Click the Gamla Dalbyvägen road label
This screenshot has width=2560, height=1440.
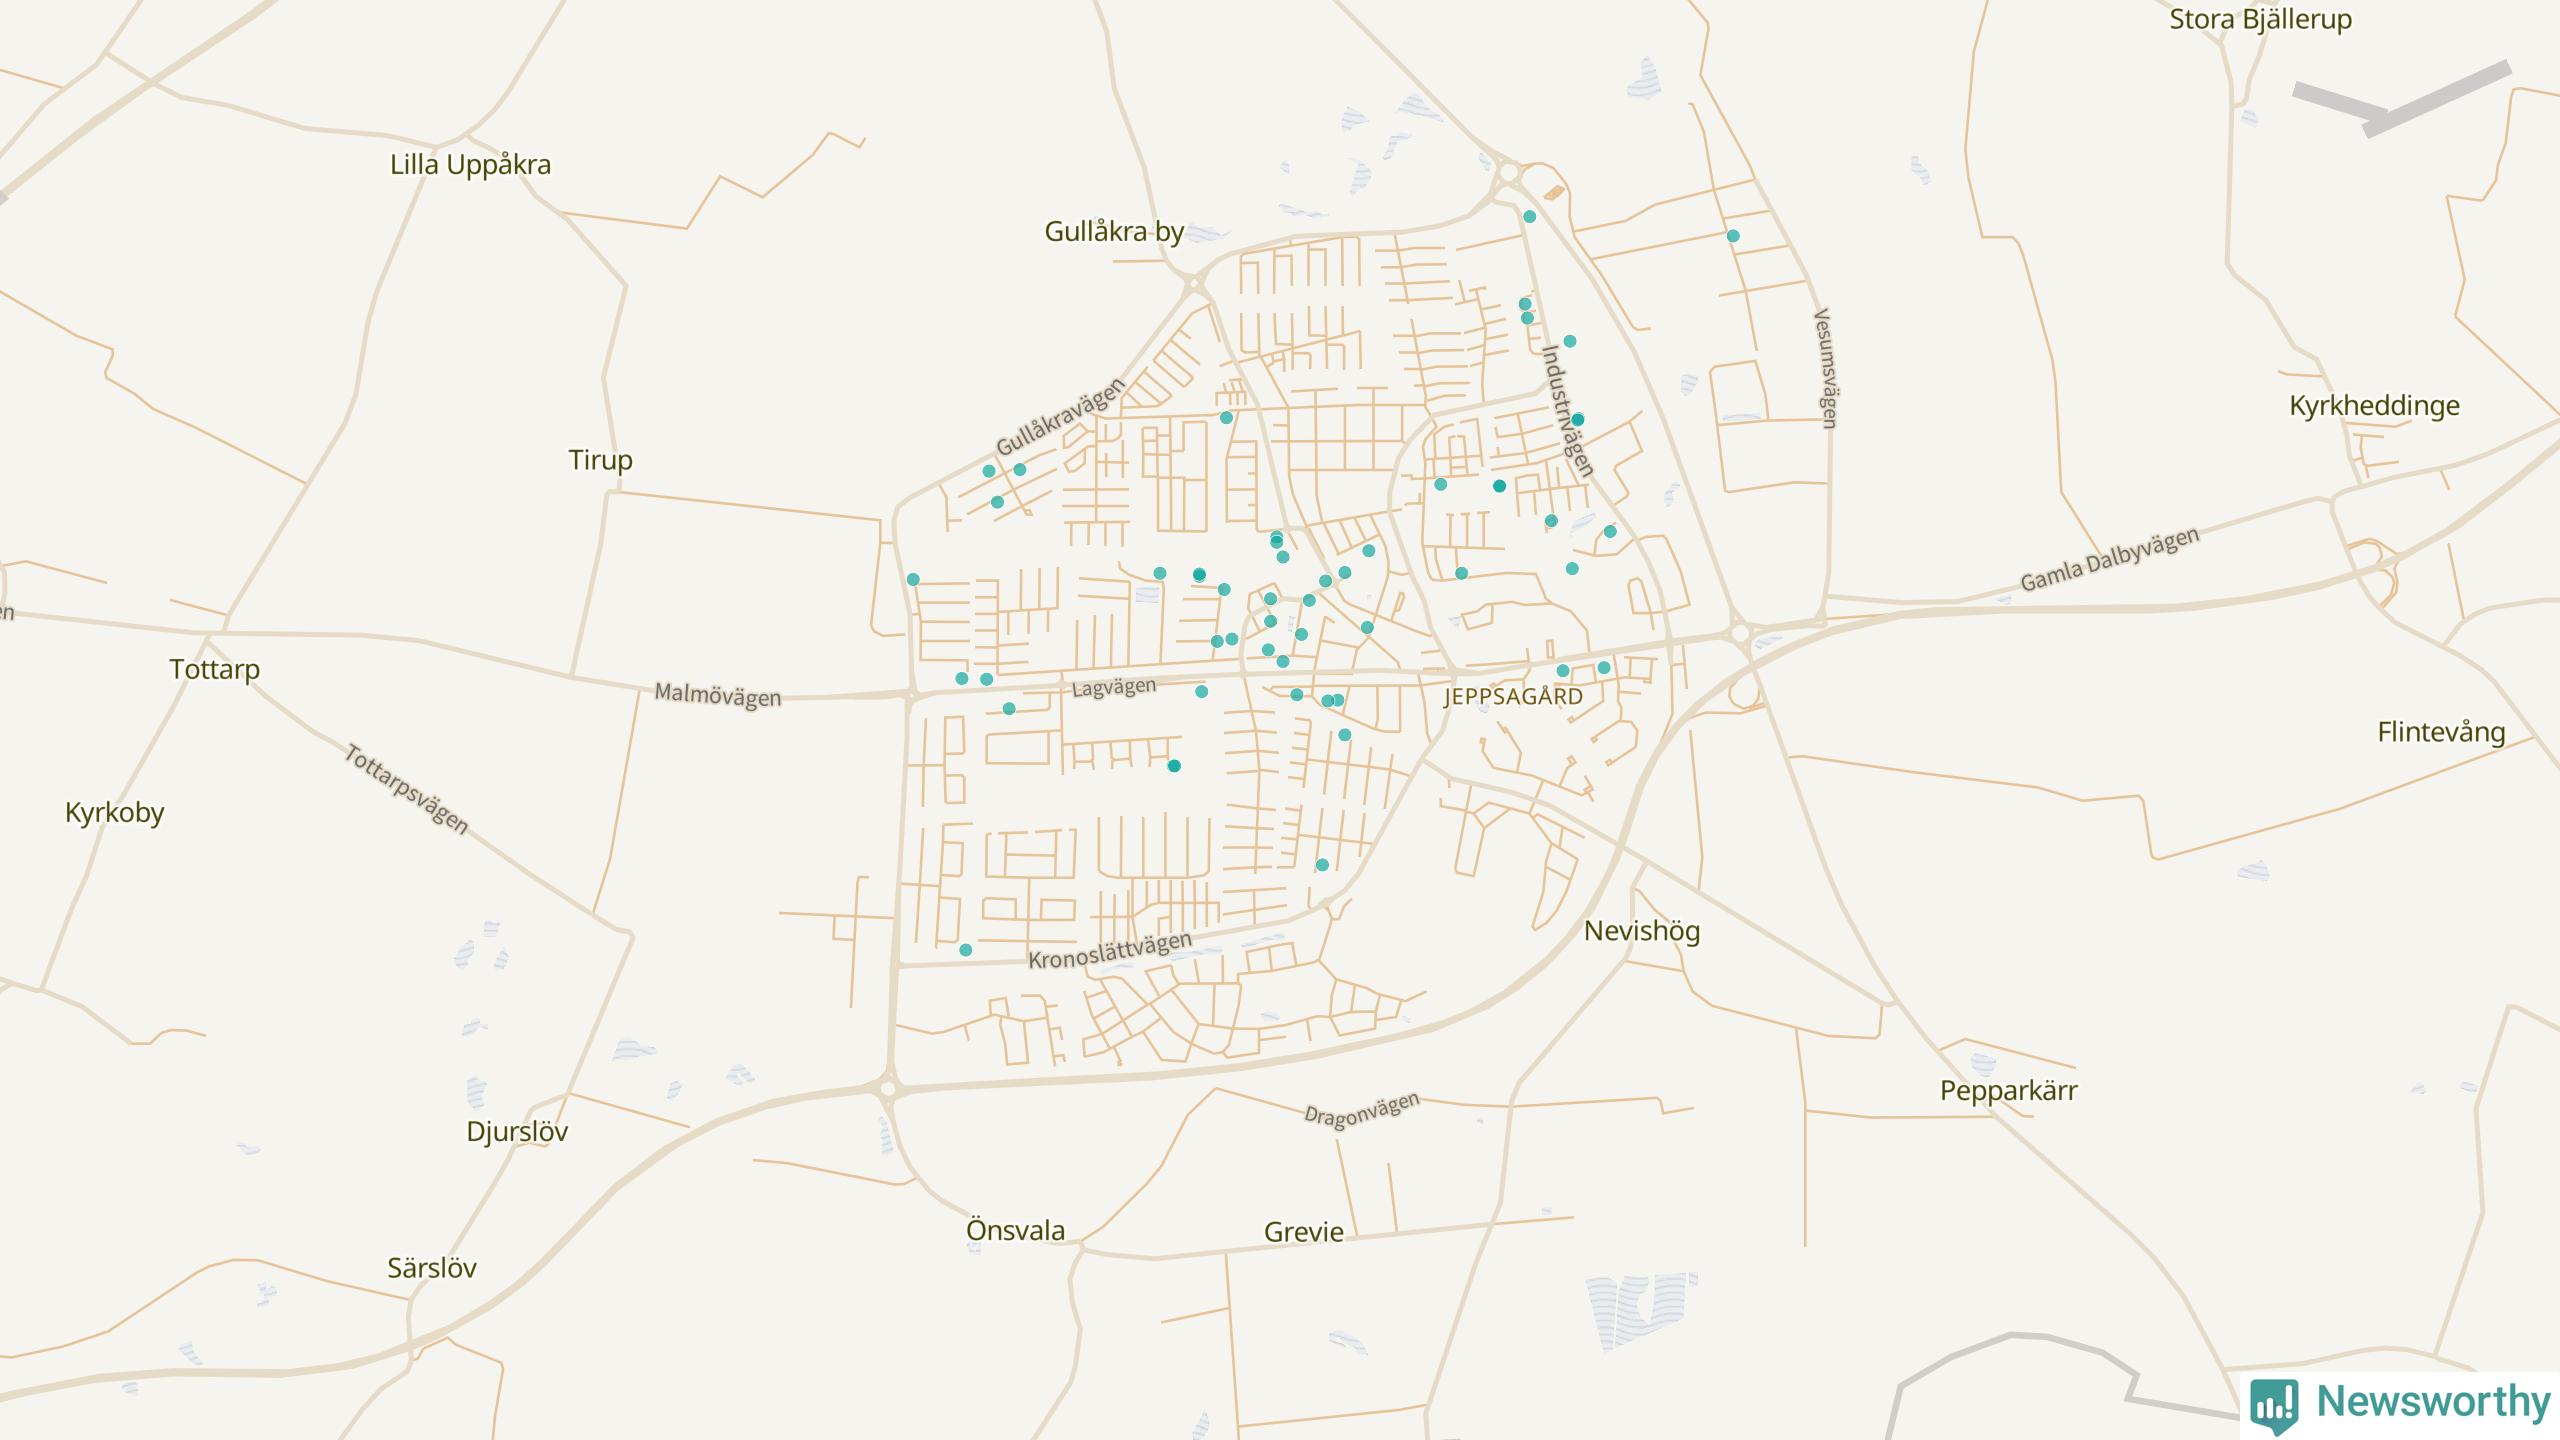pos(2110,560)
